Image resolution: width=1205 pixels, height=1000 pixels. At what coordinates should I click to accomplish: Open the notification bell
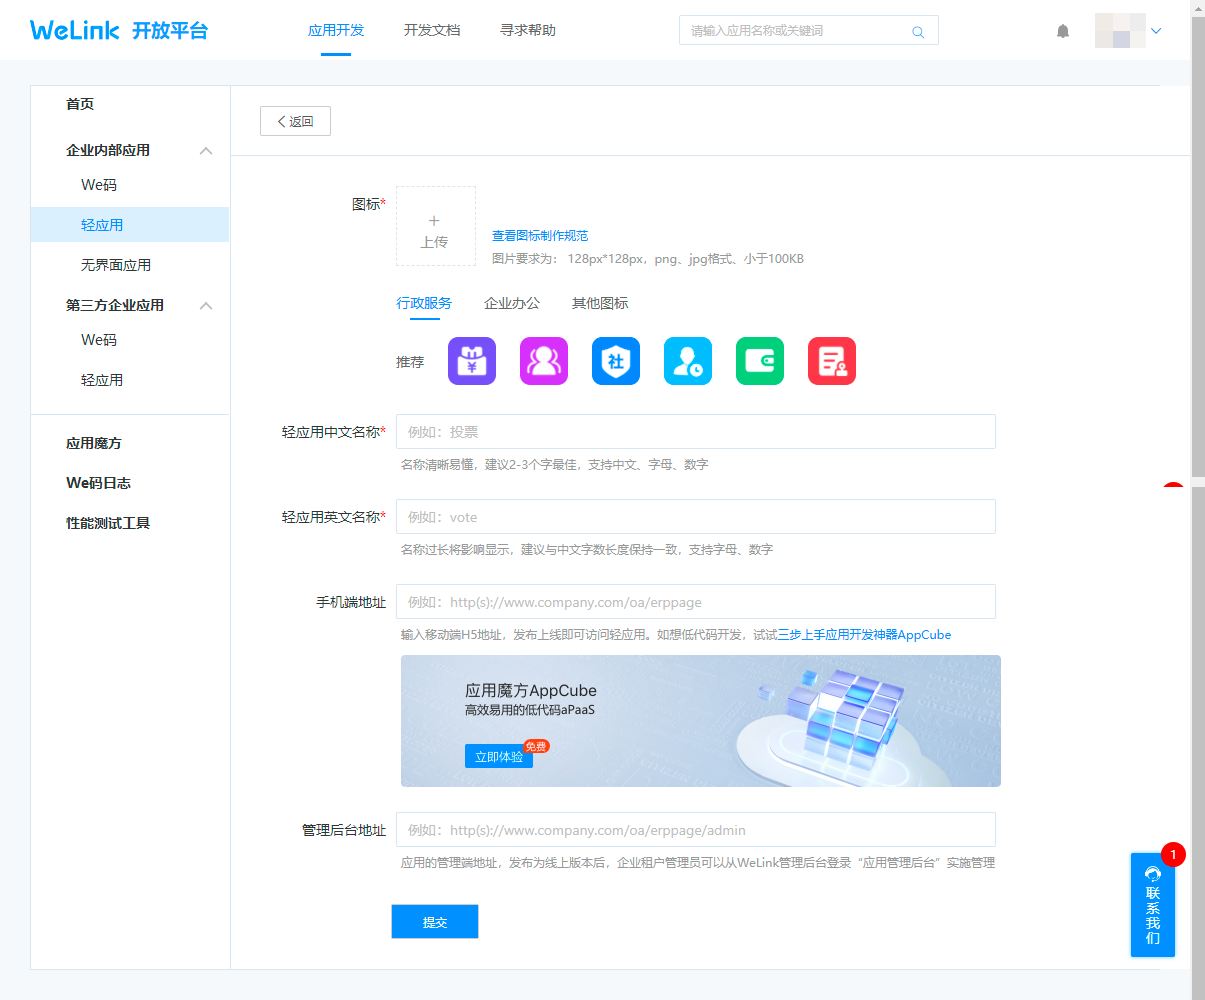click(1063, 31)
